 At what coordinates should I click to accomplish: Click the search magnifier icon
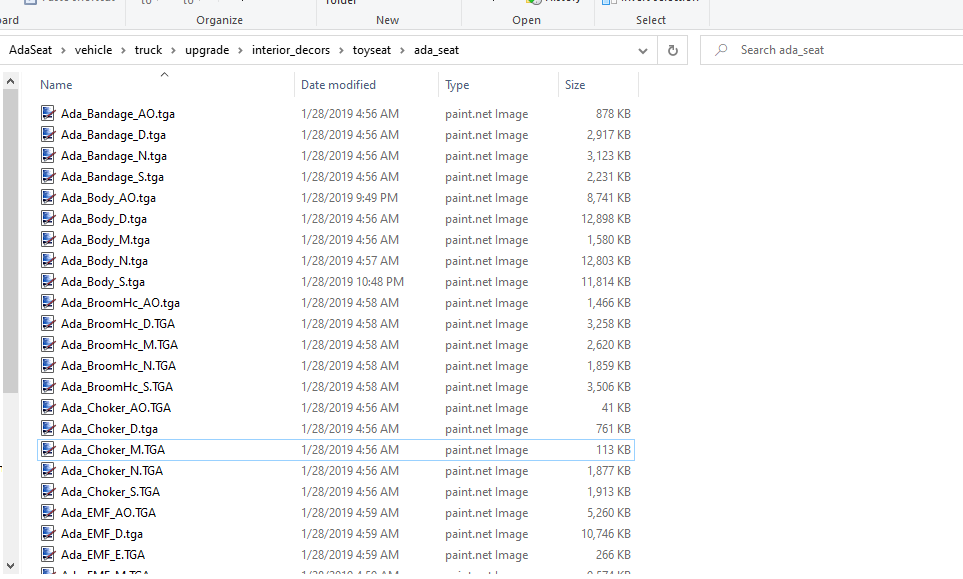722,50
